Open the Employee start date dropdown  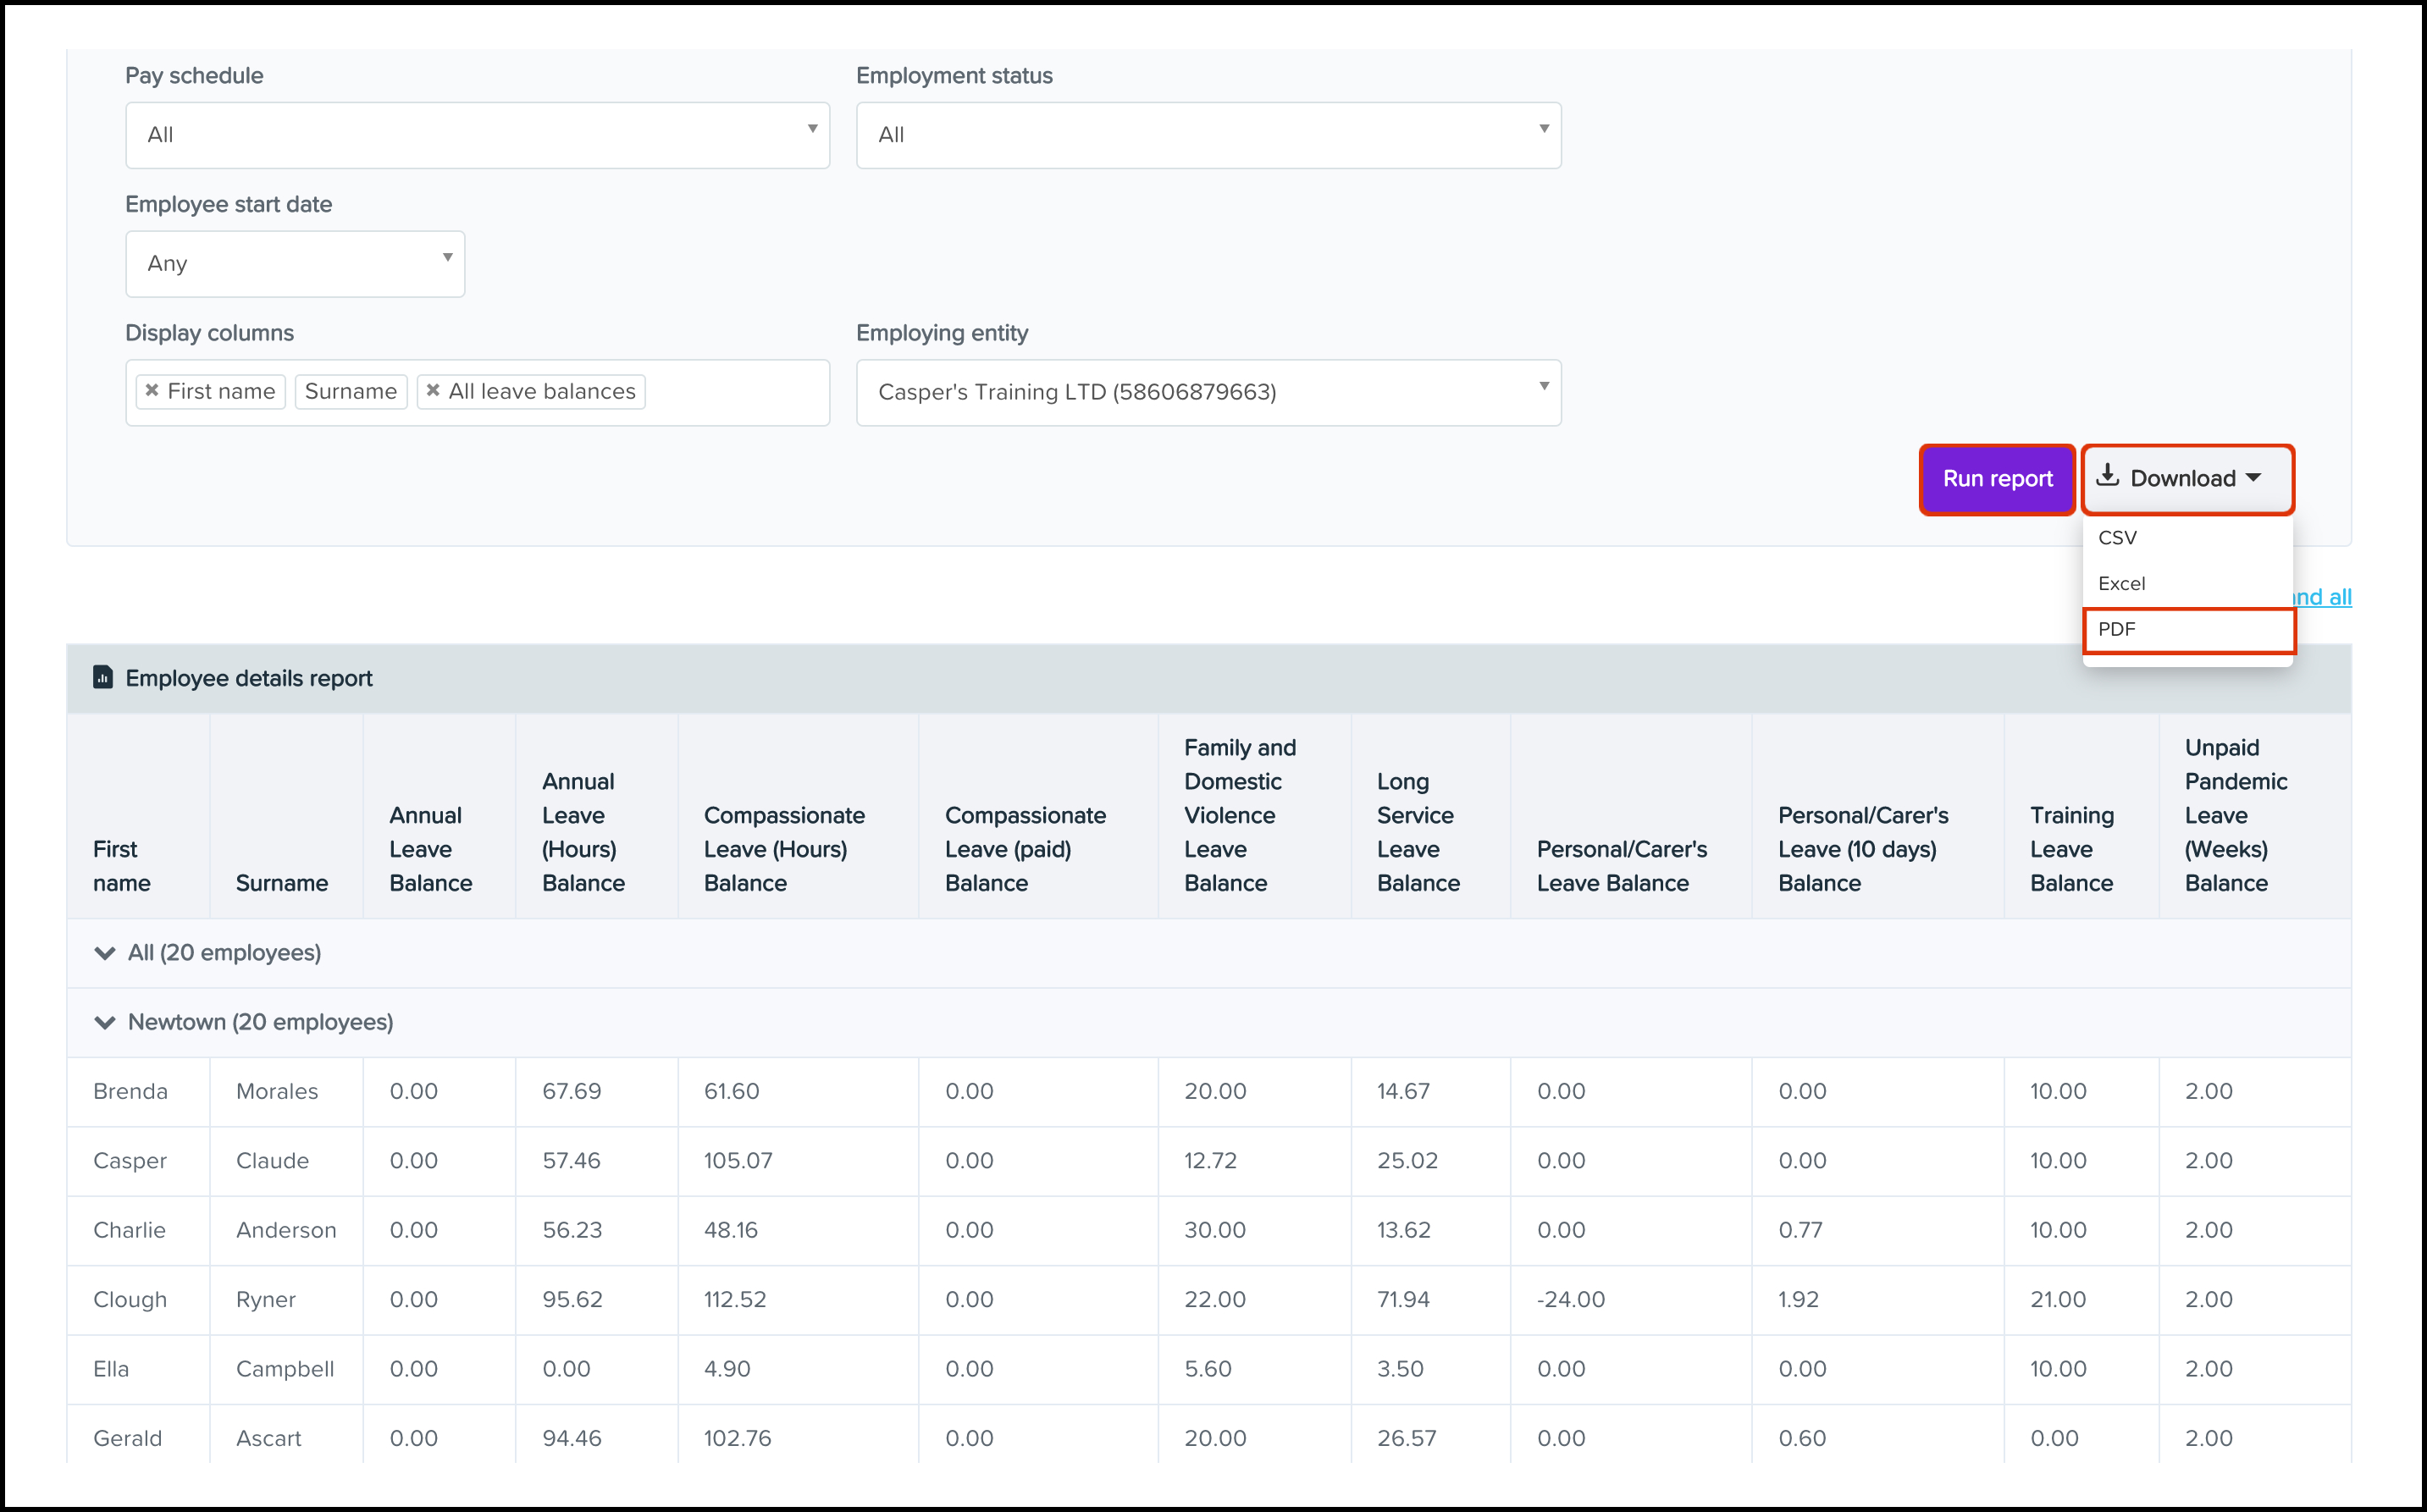click(295, 264)
